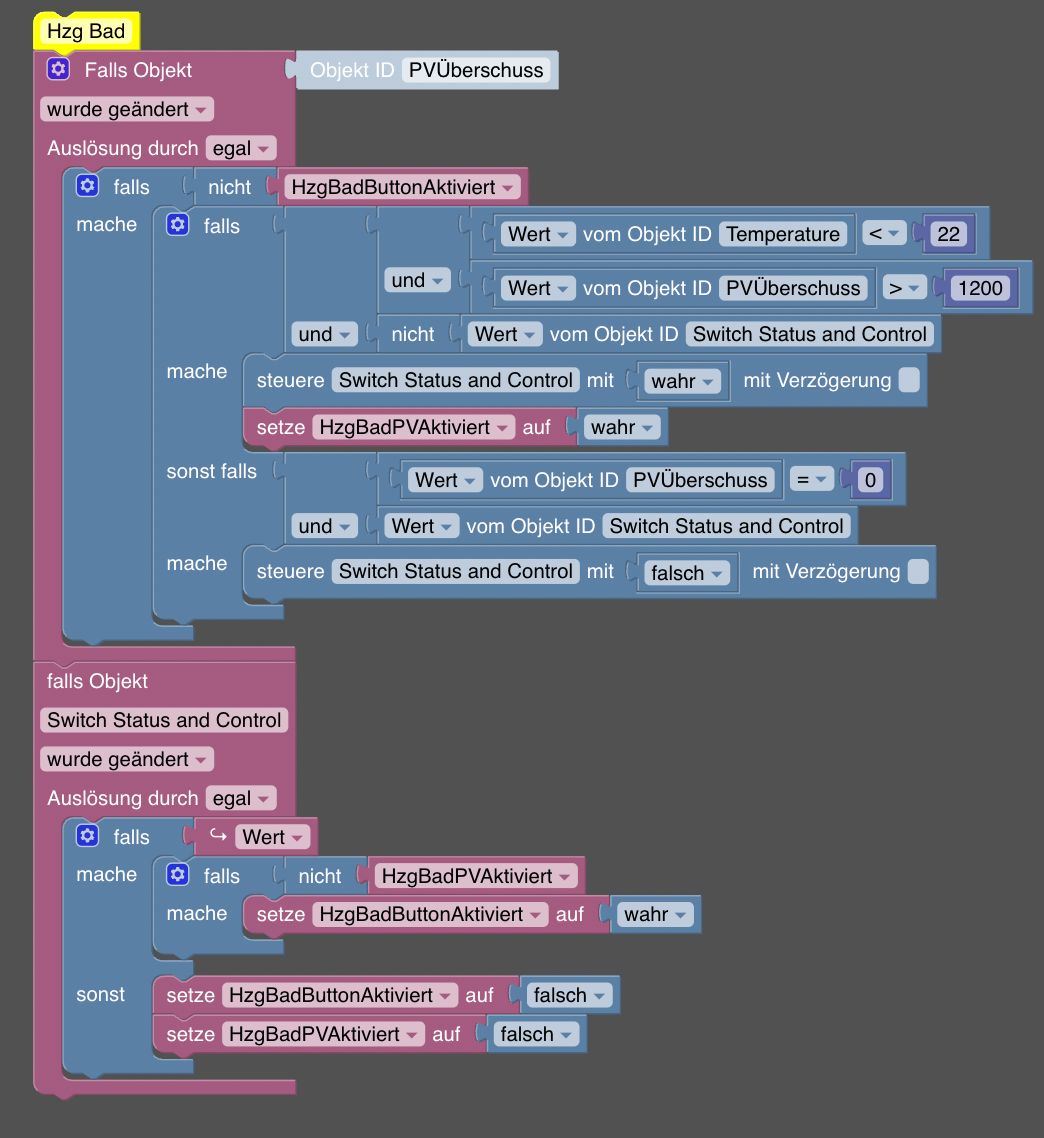Edit the number value 1200
This screenshot has height=1138, width=1044.
click(x=980, y=287)
